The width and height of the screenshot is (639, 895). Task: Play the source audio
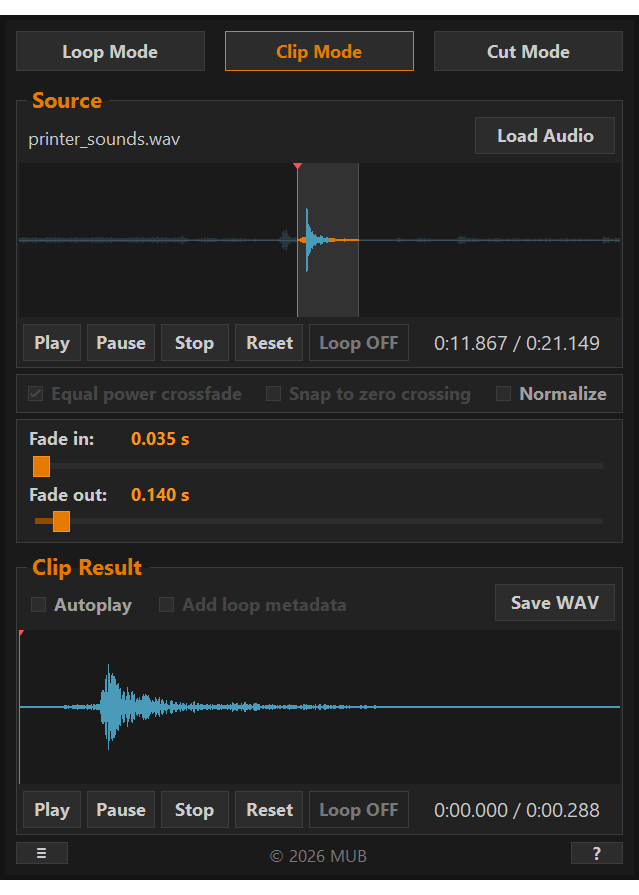pyautogui.click(x=52, y=342)
